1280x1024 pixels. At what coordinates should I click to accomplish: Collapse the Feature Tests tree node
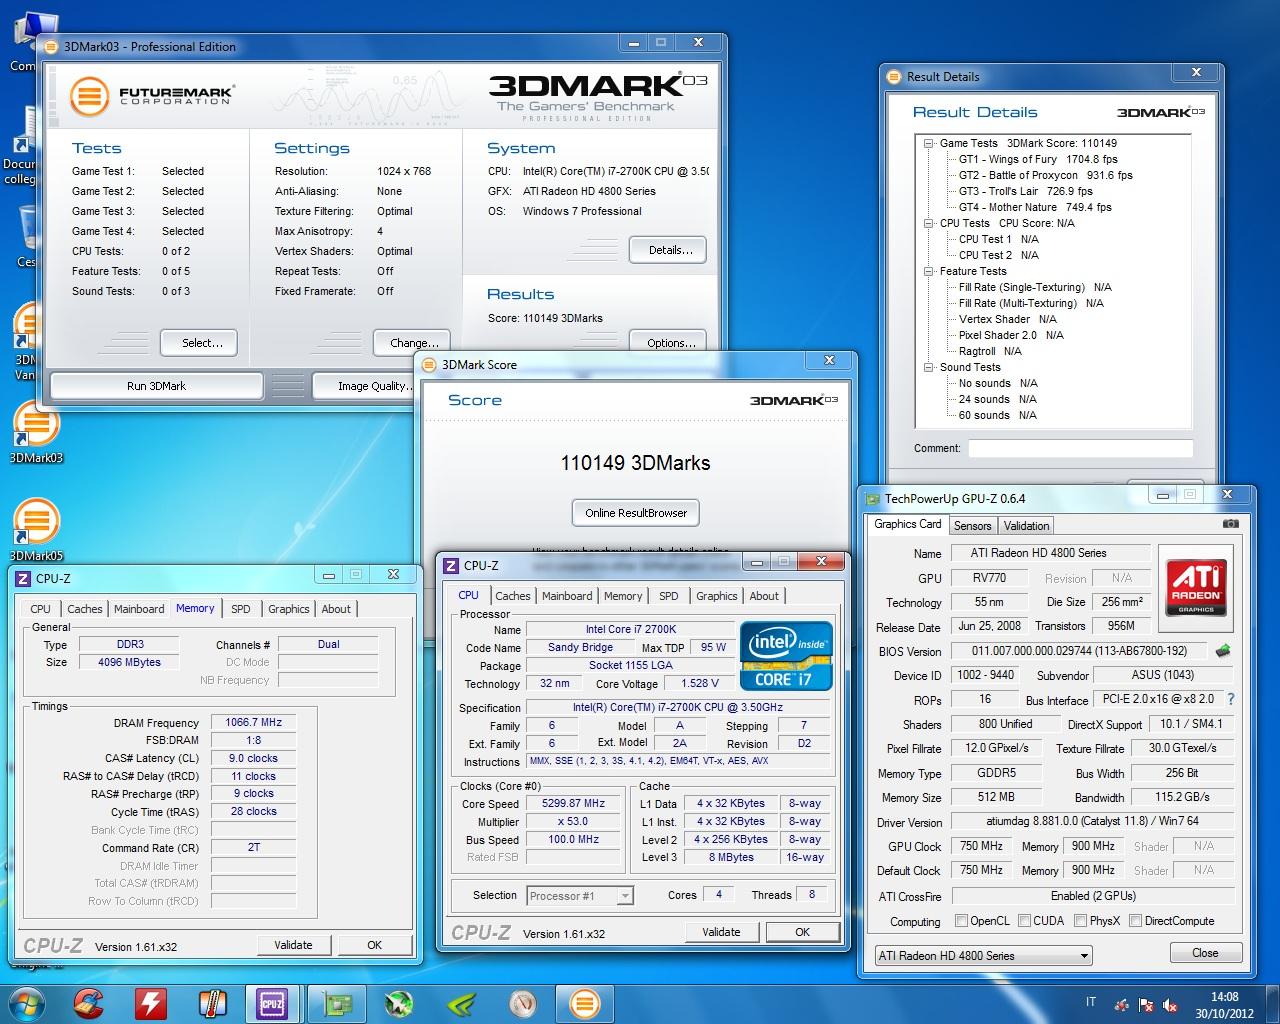(x=929, y=271)
